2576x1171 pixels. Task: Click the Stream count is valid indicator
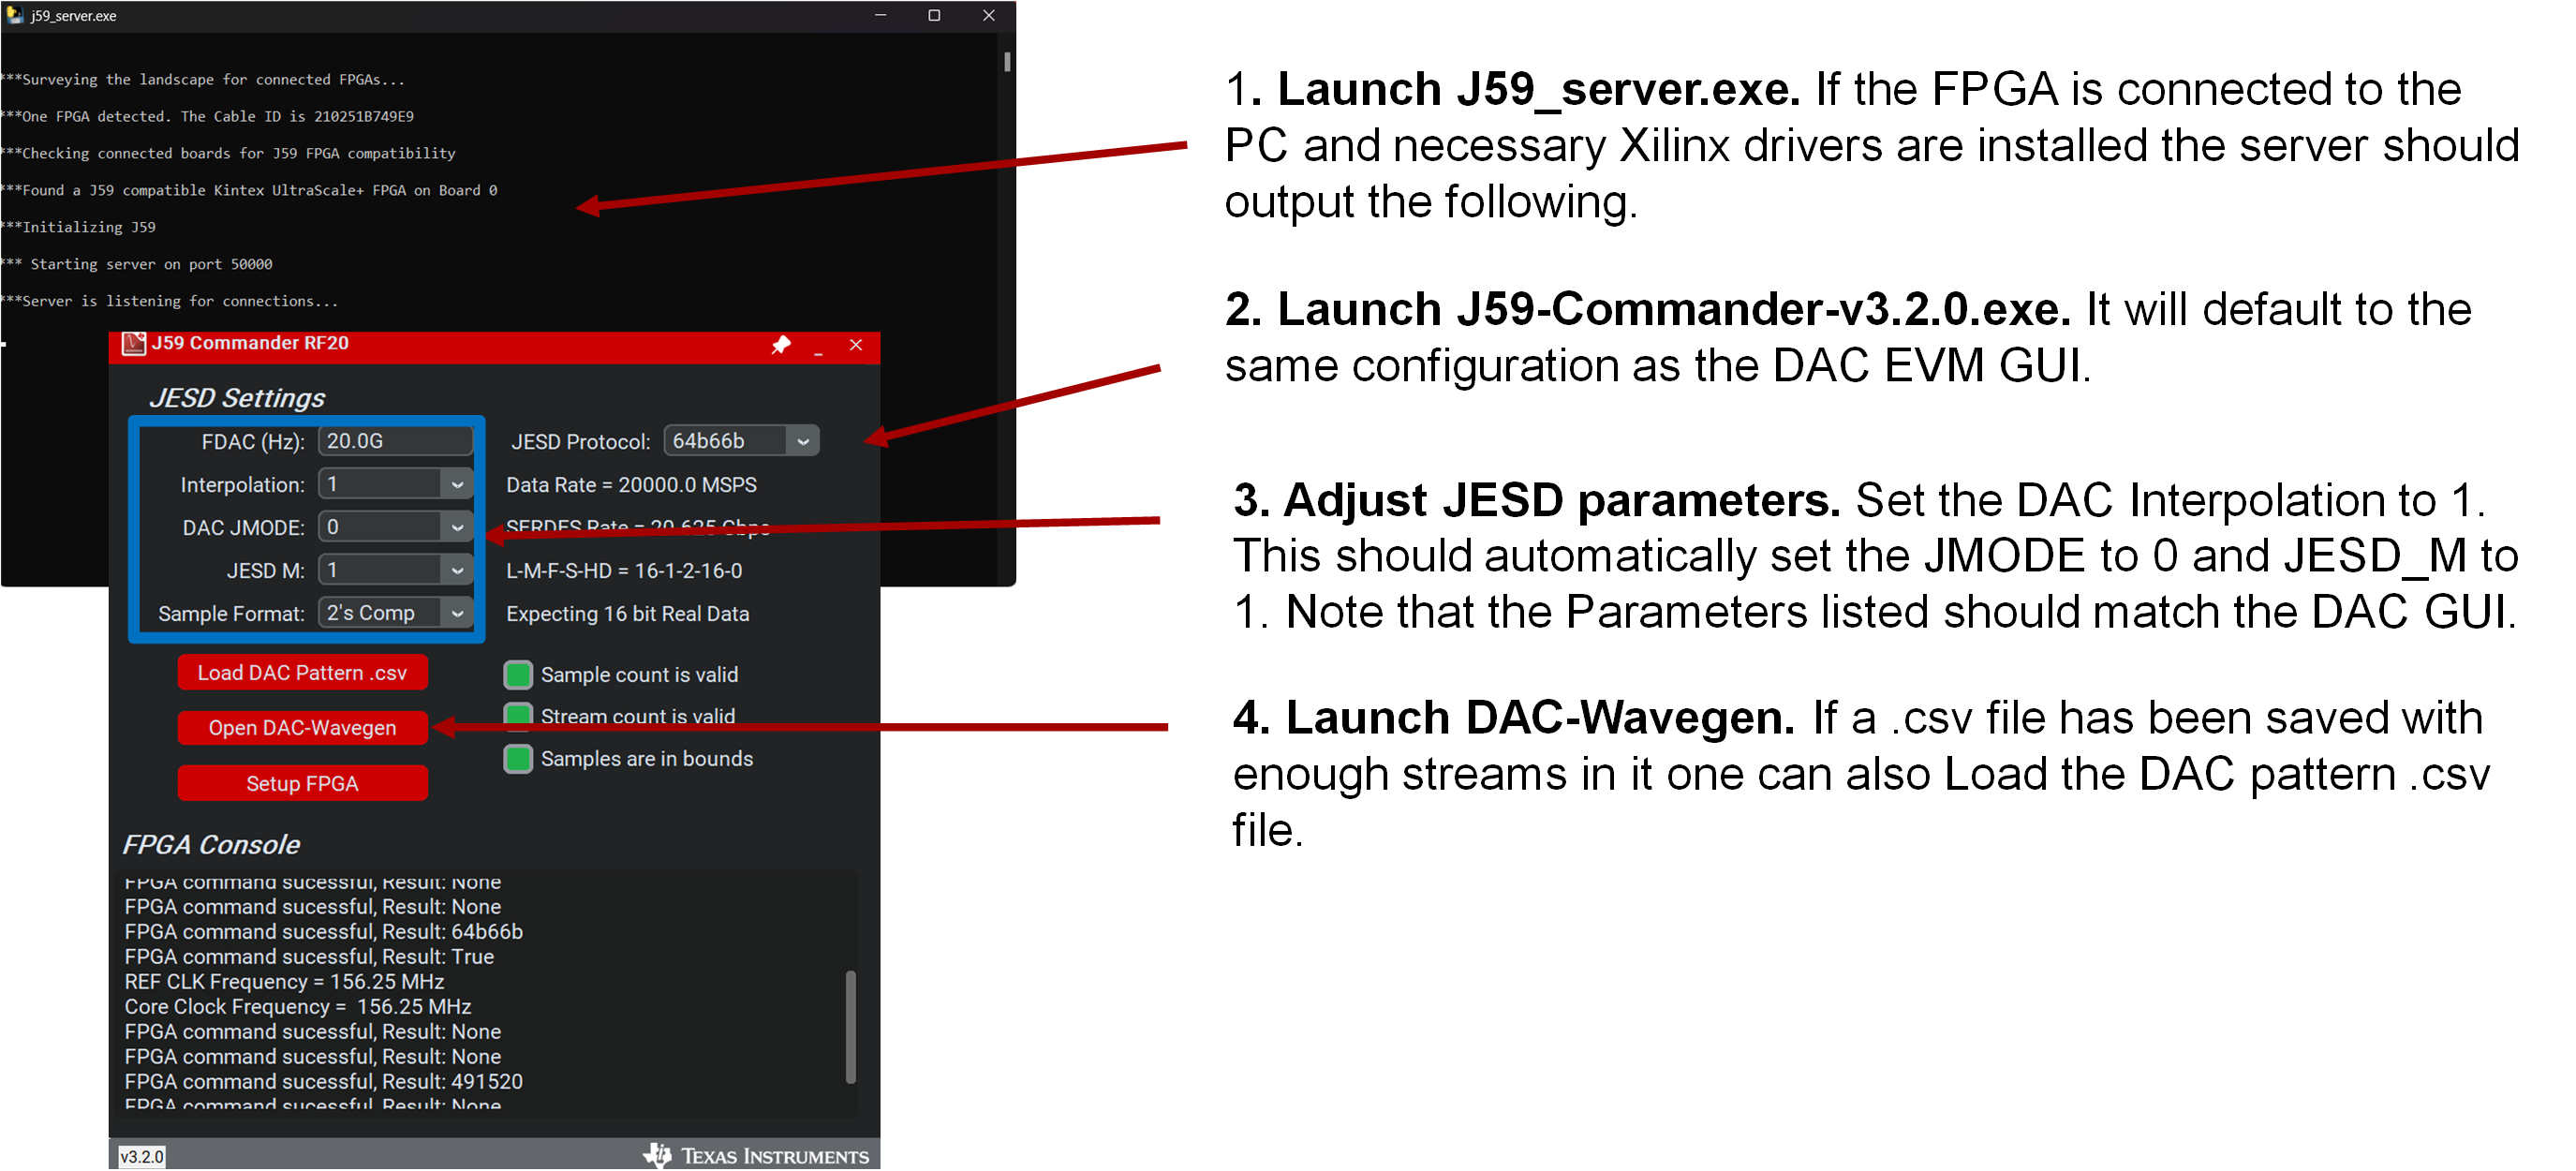click(518, 716)
